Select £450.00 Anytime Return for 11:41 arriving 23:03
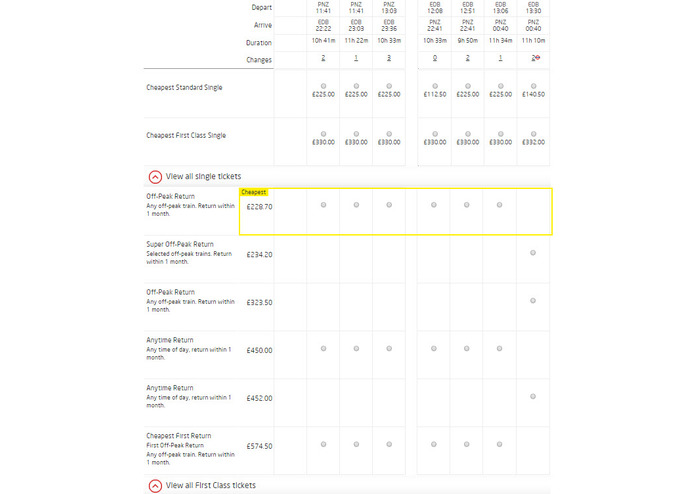The image size is (695, 494). 356,348
